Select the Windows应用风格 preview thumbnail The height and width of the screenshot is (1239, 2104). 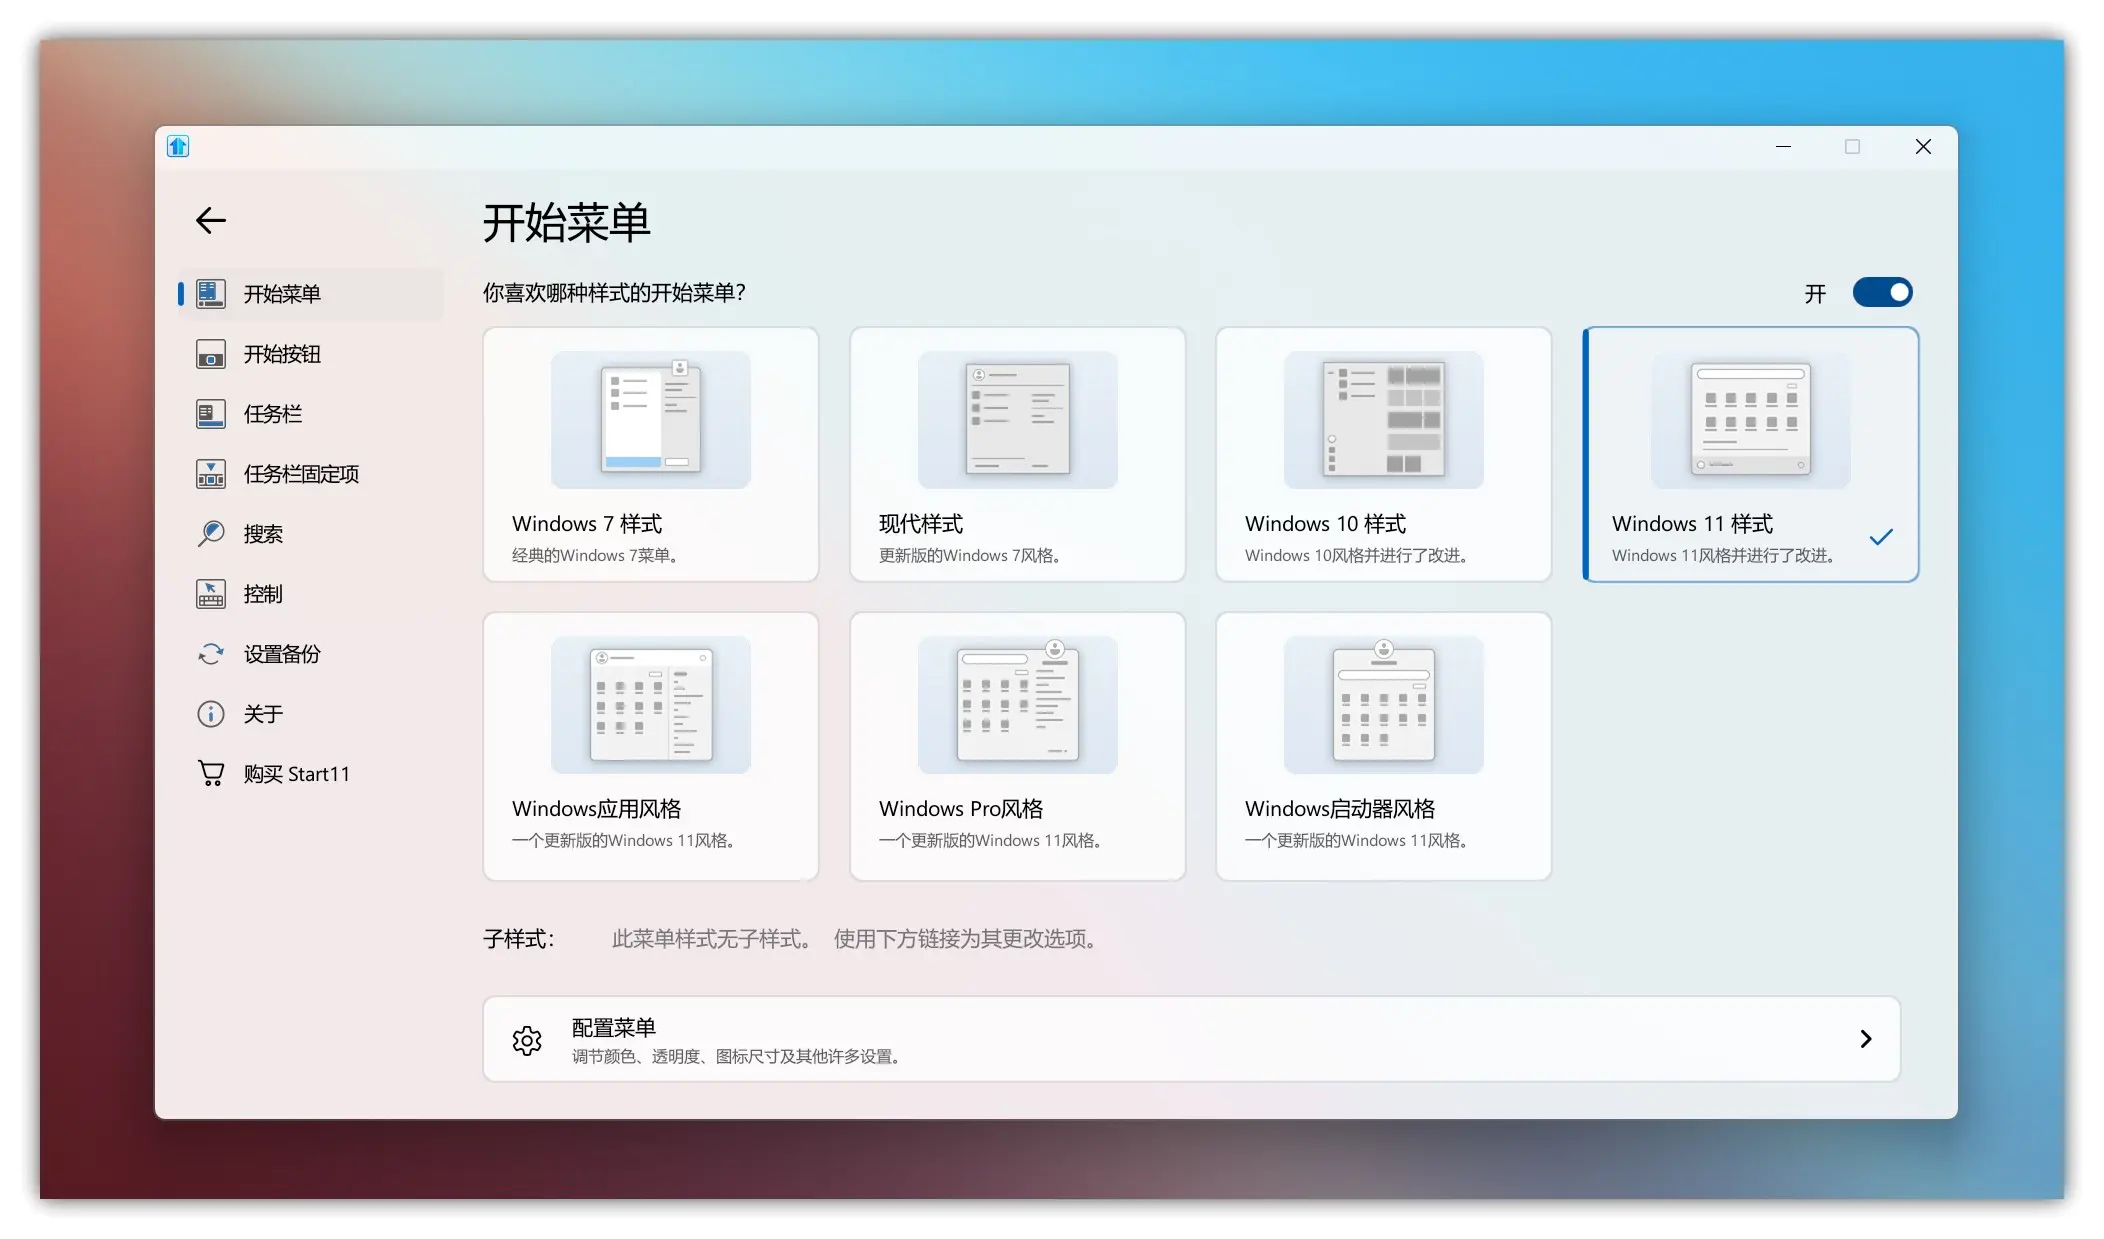click(651, 704)
